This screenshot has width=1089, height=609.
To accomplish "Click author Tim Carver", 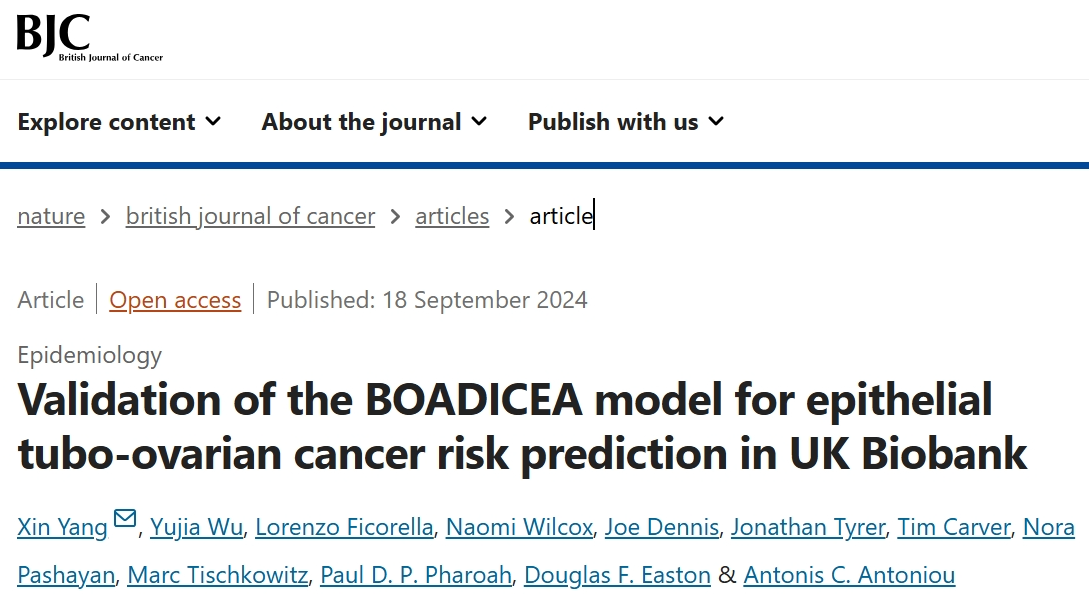I will pyautogui.click(x=955, y=527).
